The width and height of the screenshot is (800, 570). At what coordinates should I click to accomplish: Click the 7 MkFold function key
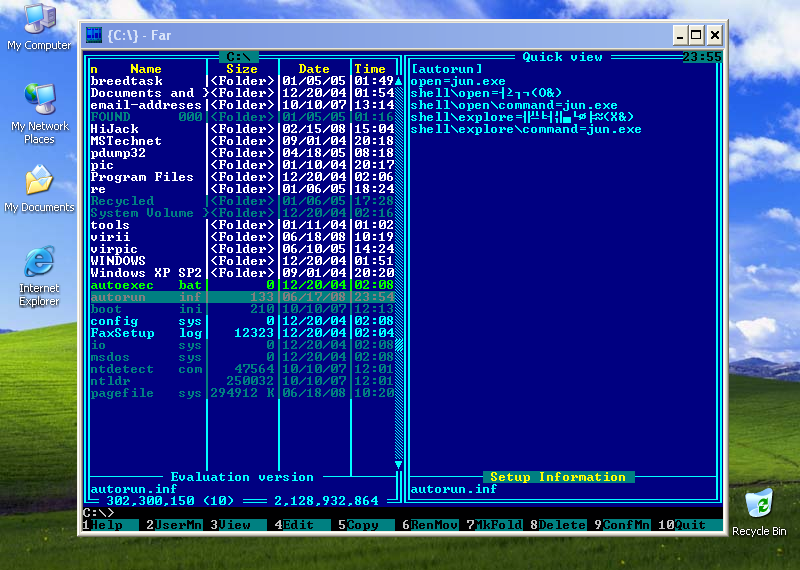click(494, 525)
